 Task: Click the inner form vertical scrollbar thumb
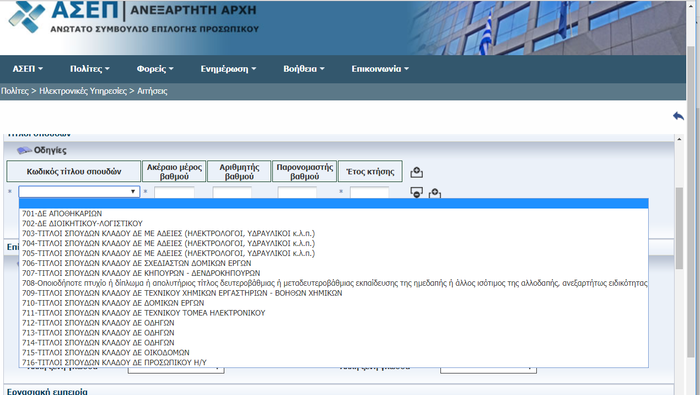click(x=679, y=228)
